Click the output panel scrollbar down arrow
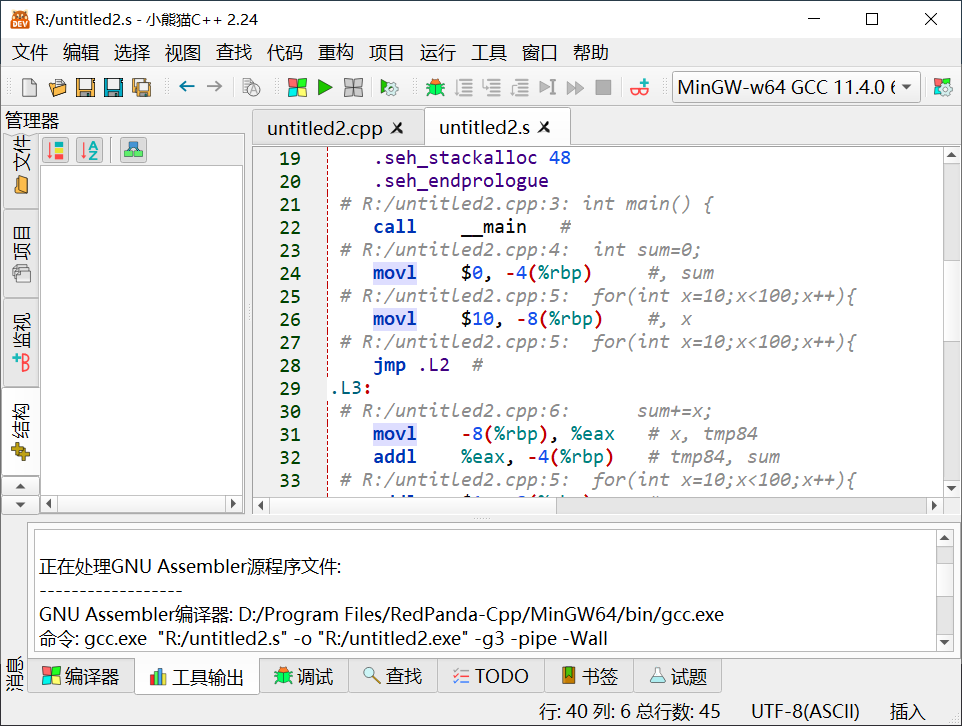962x726 pixels. point(944,642)
